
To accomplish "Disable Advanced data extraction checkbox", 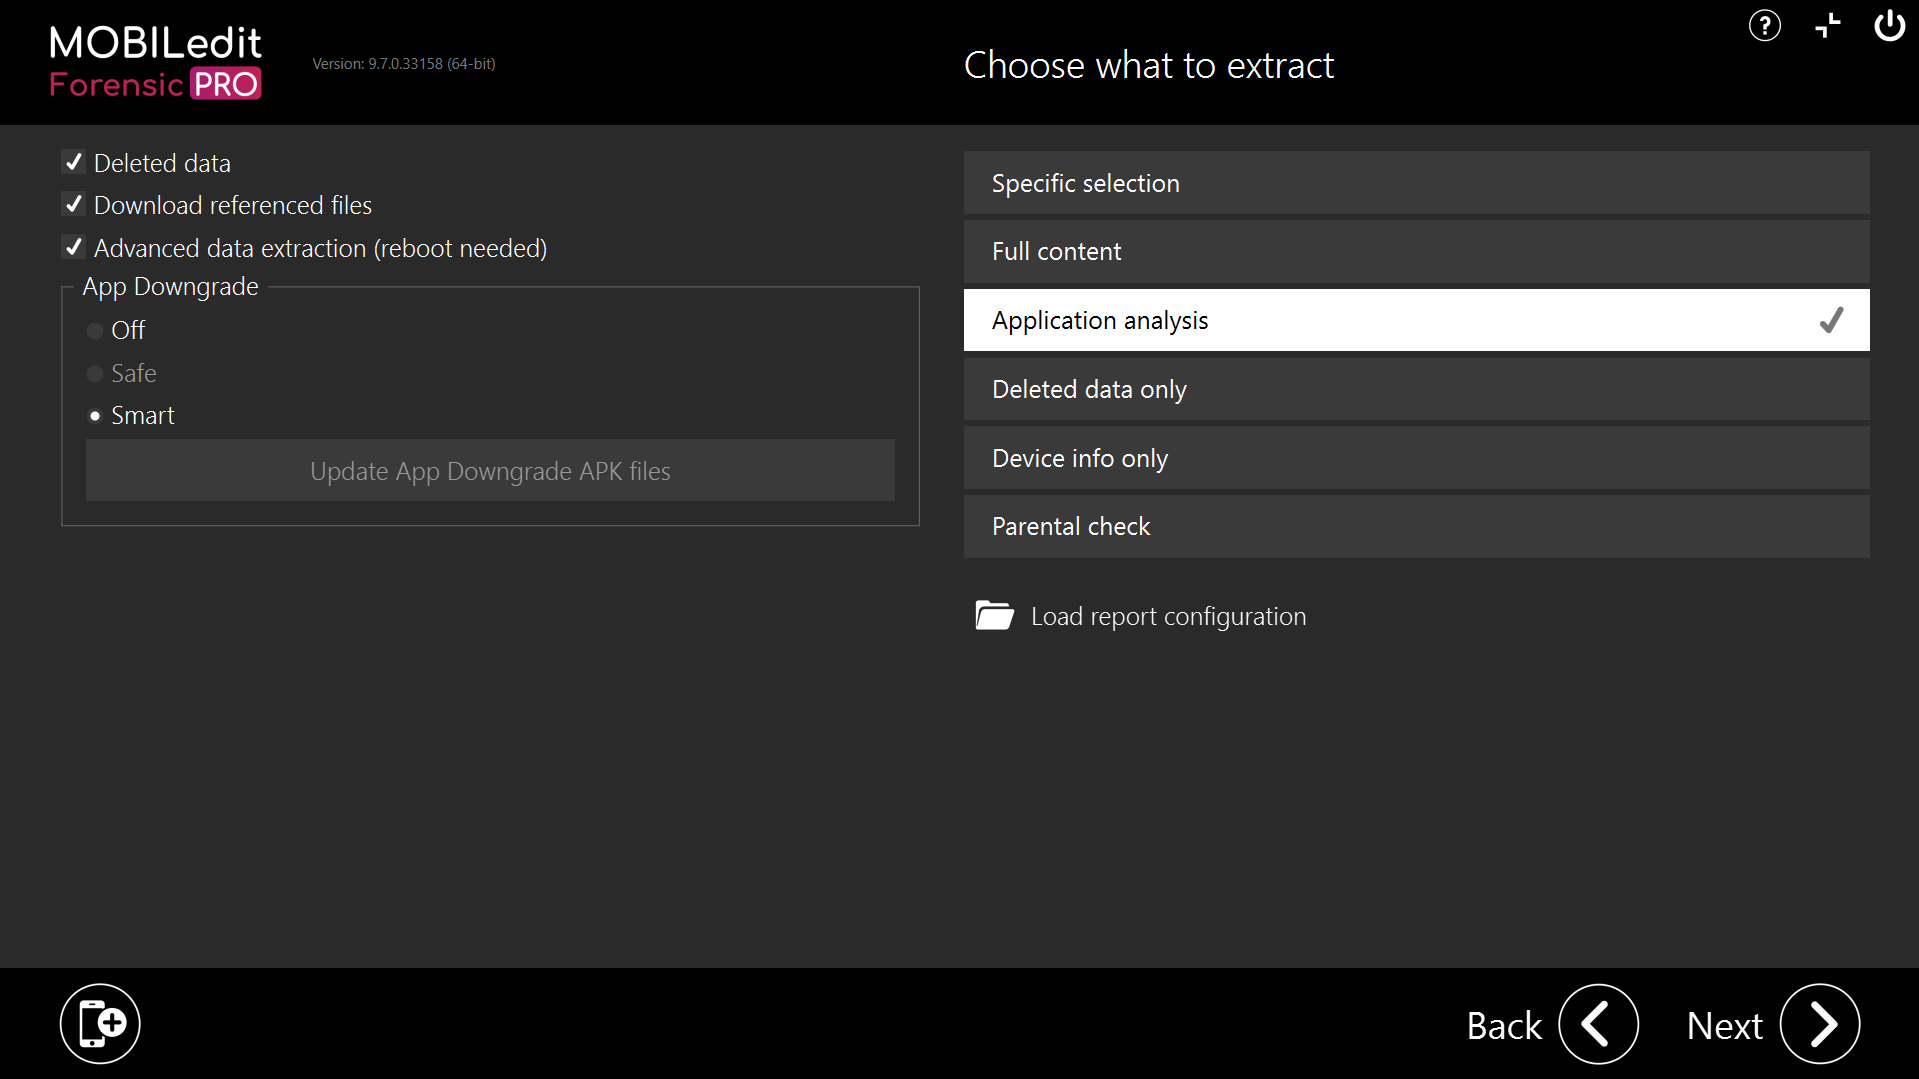I will (74, 247).
